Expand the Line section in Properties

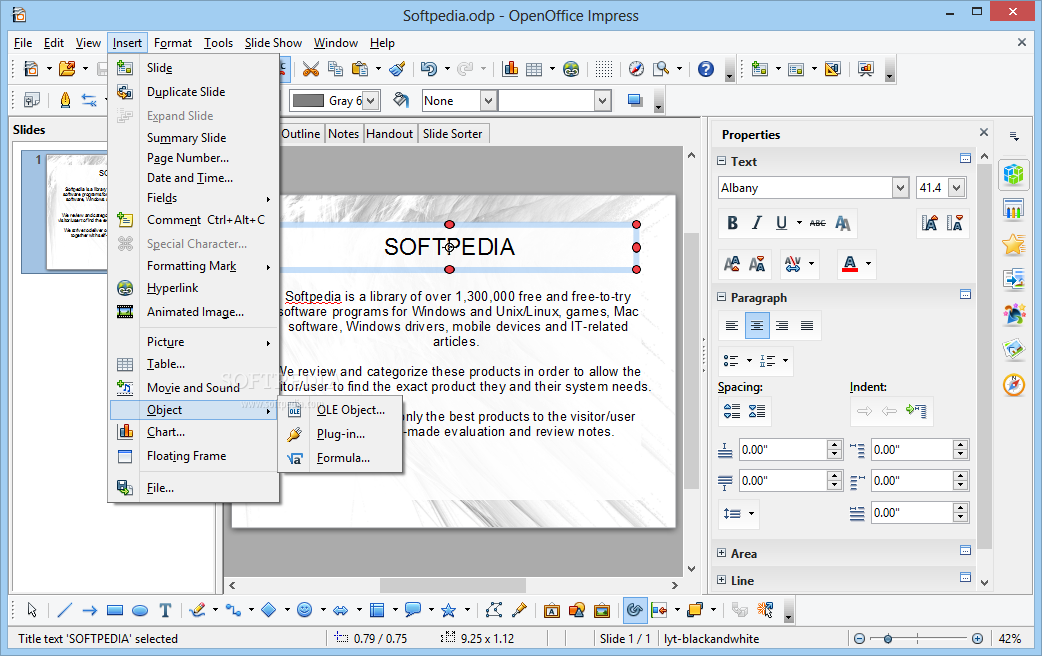point(722,580)
